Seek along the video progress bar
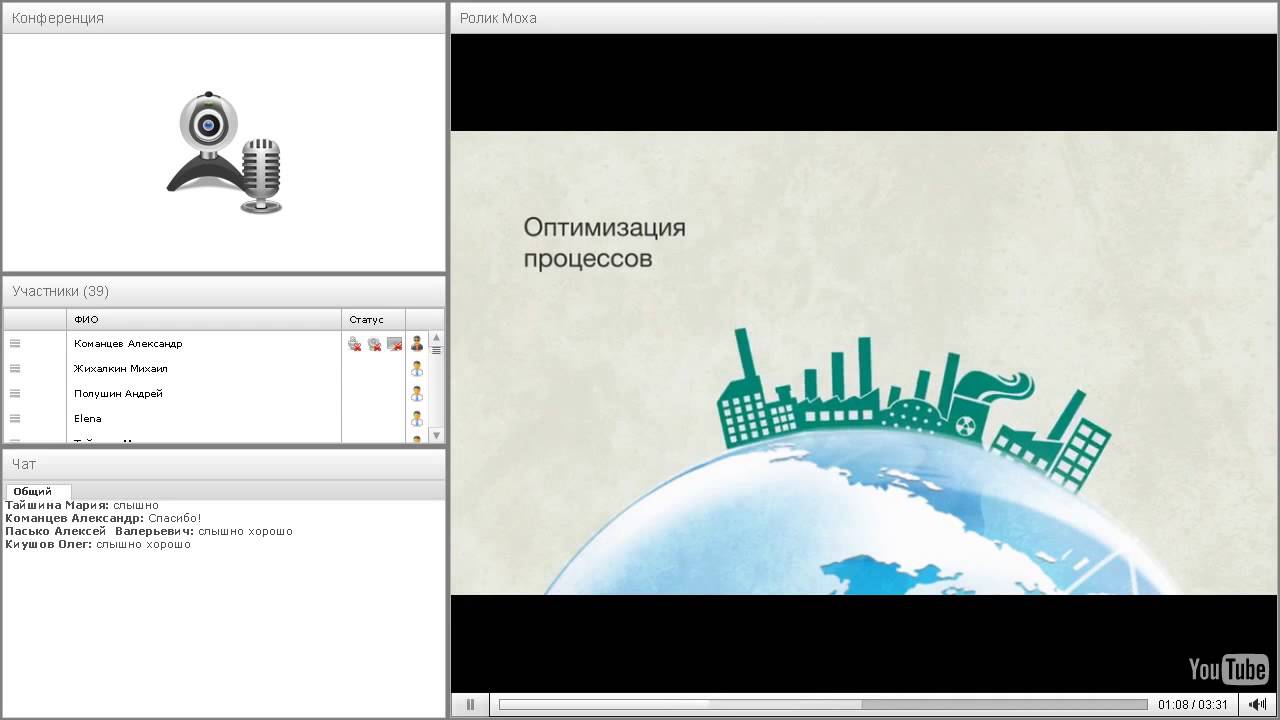This screenshot has height=720, width=1280. coord(822,705)
